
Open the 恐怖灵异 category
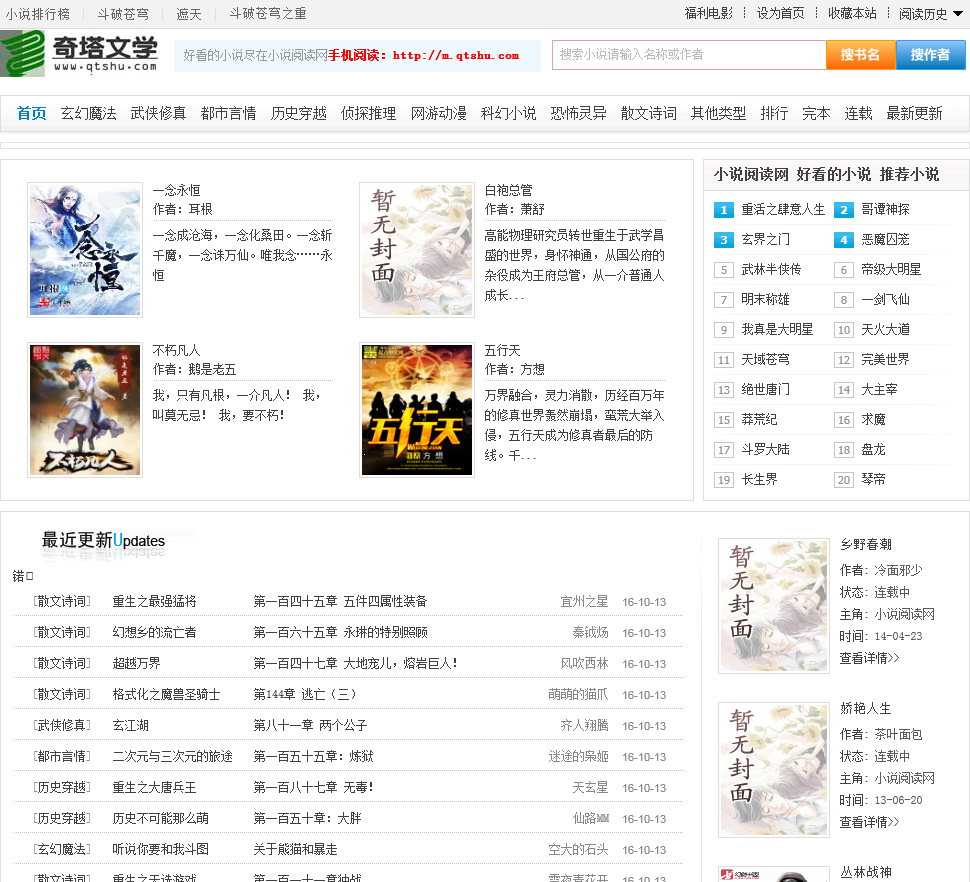[578, 113]
